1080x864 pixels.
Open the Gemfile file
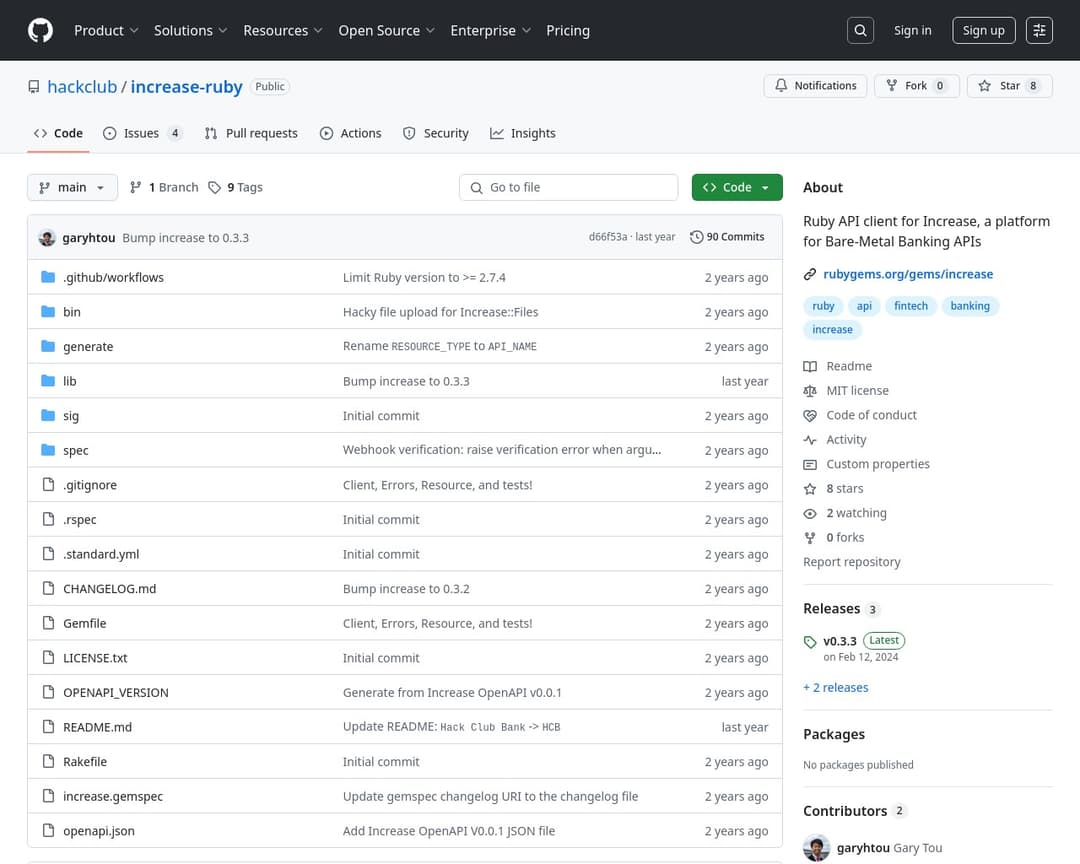point(85,624)
